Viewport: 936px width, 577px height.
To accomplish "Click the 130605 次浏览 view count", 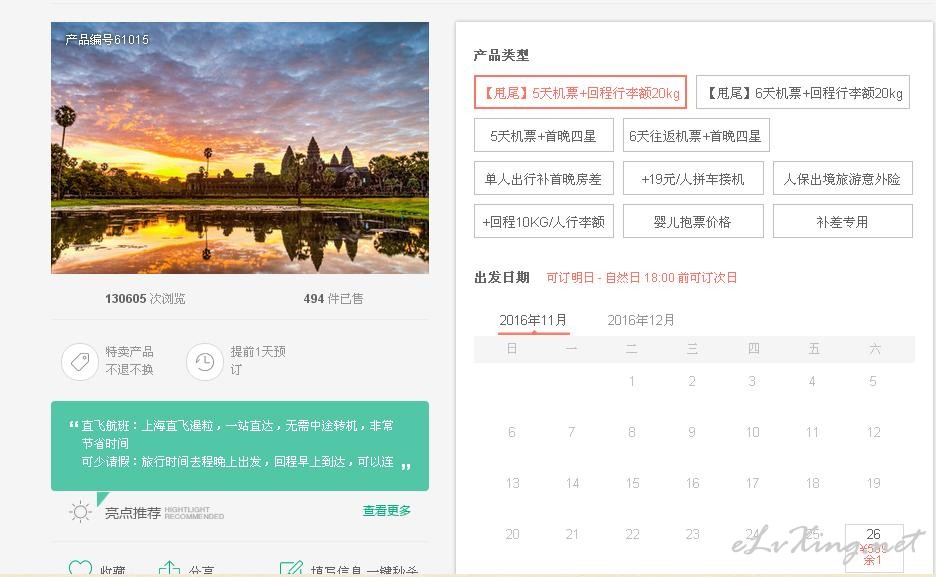I will click(x=145, y=298).
